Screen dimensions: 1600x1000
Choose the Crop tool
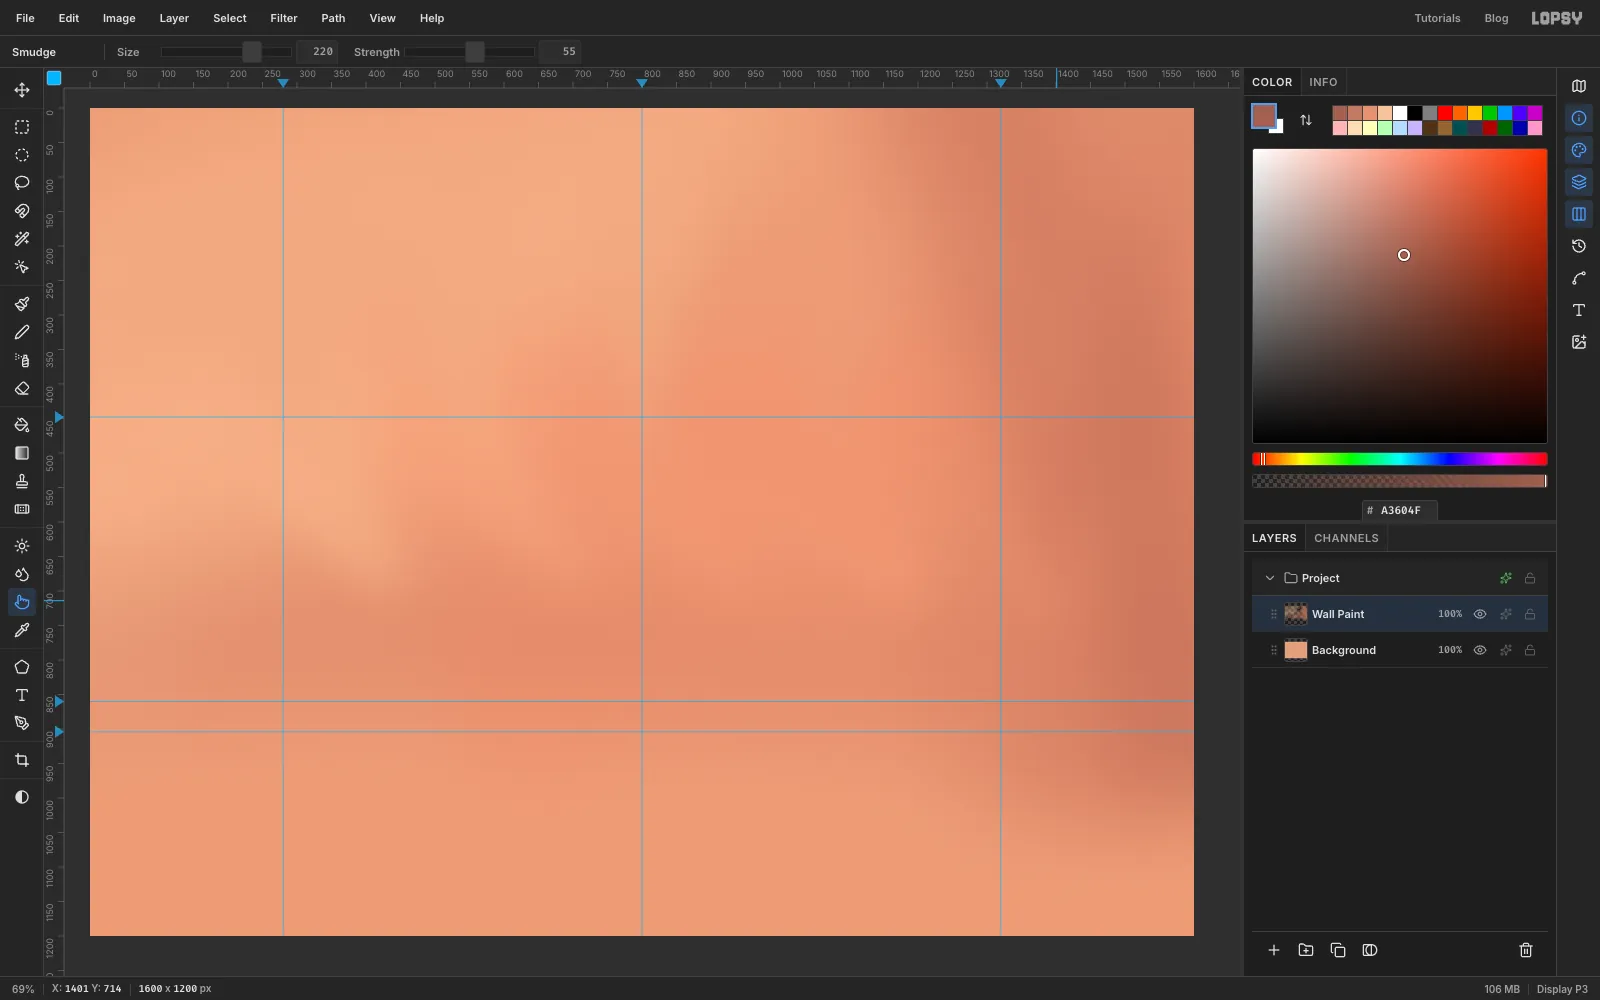21,760
